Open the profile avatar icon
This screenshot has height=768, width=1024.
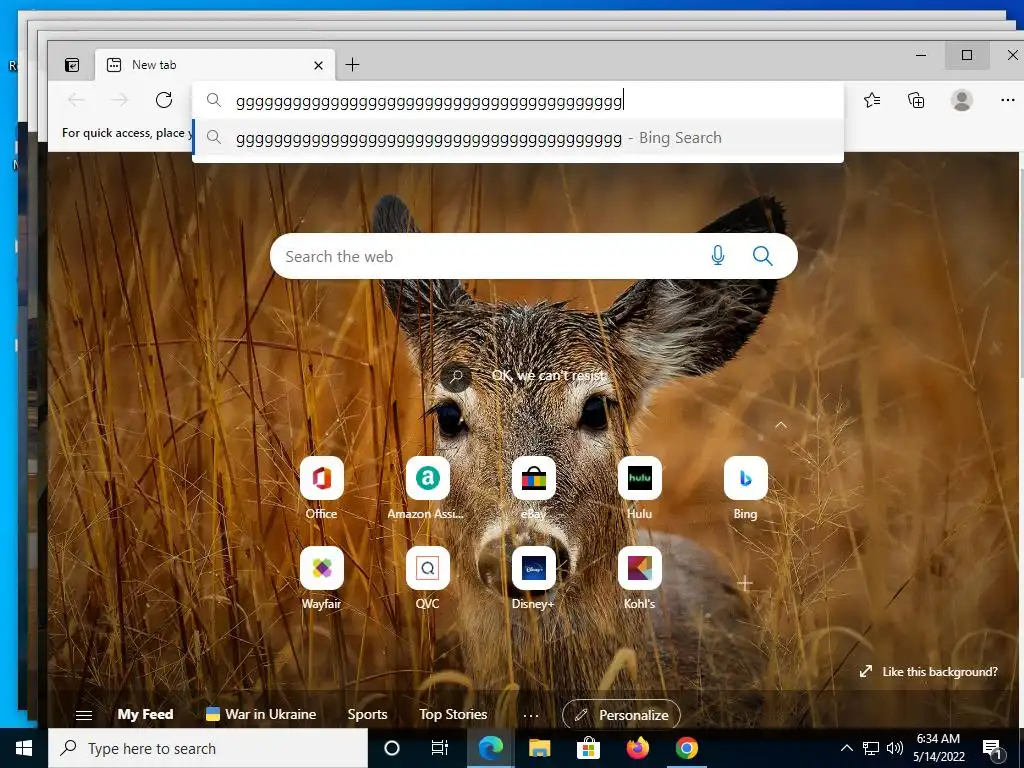pos(961,100)
